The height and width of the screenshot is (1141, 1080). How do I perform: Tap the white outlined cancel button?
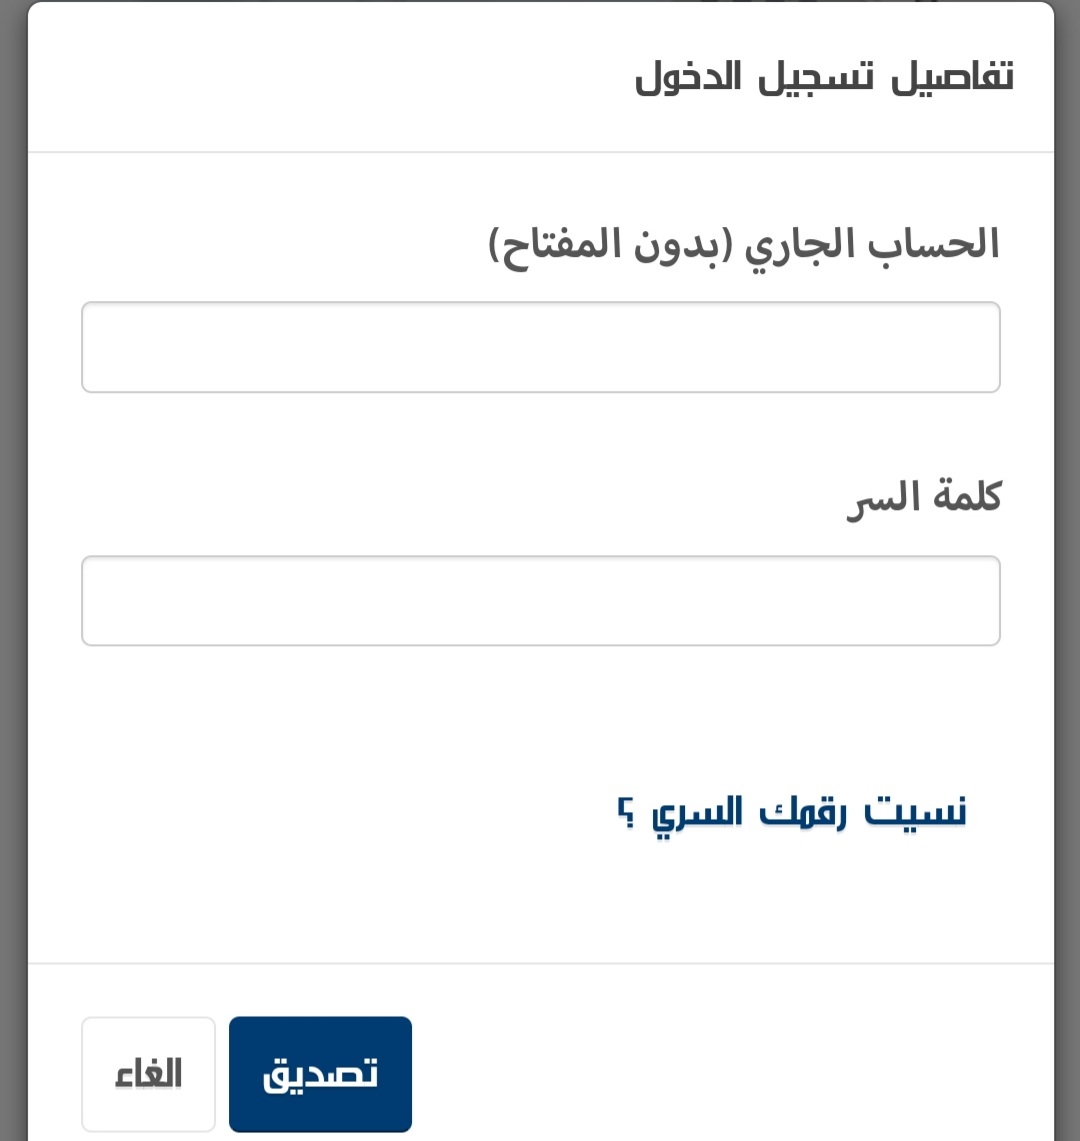point(148,1074)
